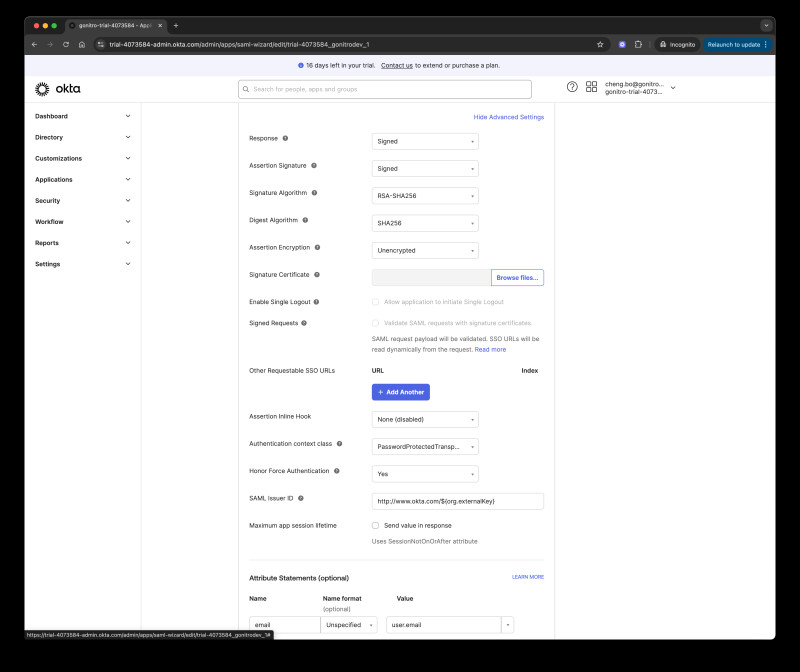
Task: Click site information icon in address bar
Action: click(101, 44)
